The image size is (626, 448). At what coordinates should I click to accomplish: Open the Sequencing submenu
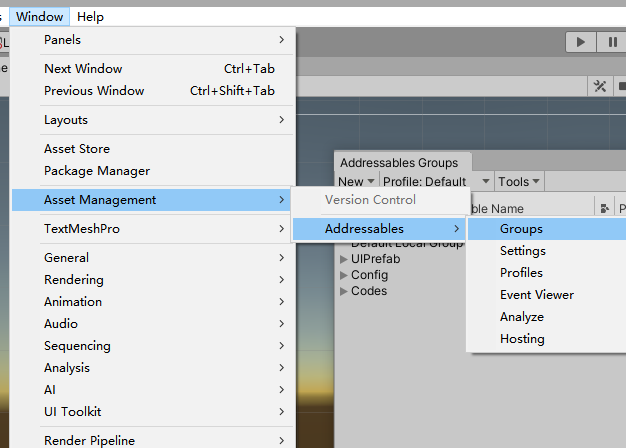tap(153, 346)
